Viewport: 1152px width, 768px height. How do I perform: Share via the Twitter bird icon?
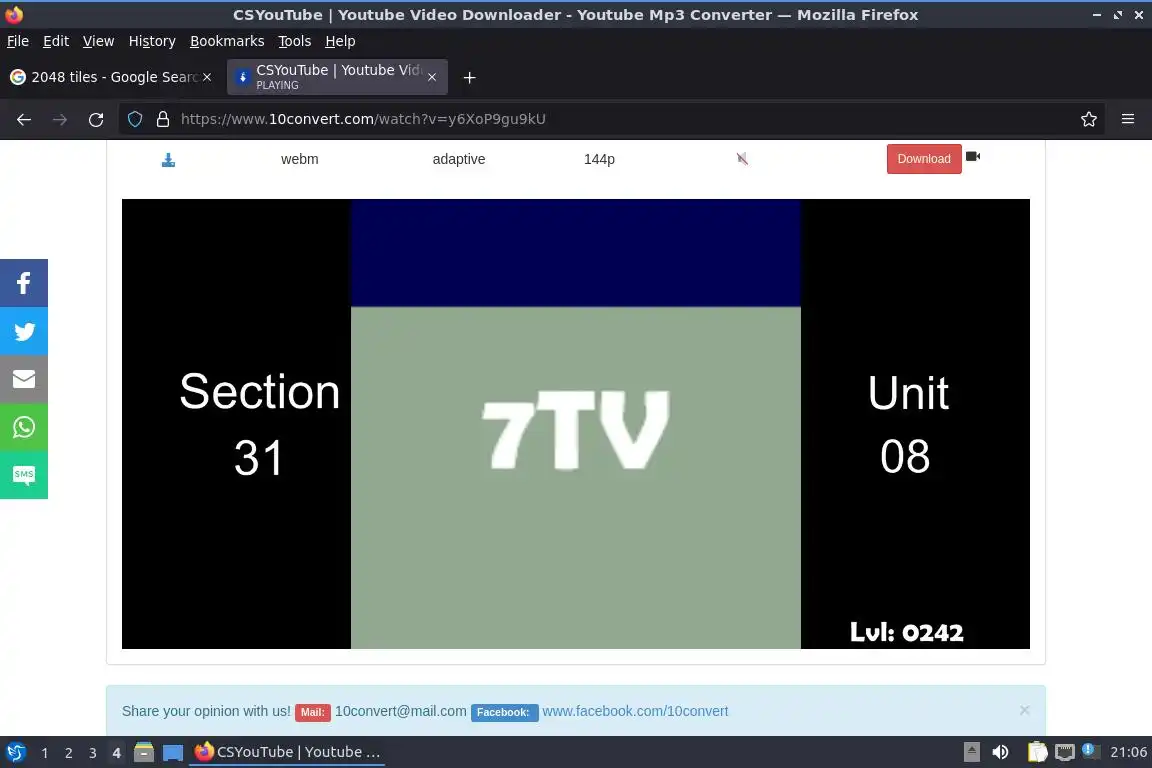[x=24, y=331]
